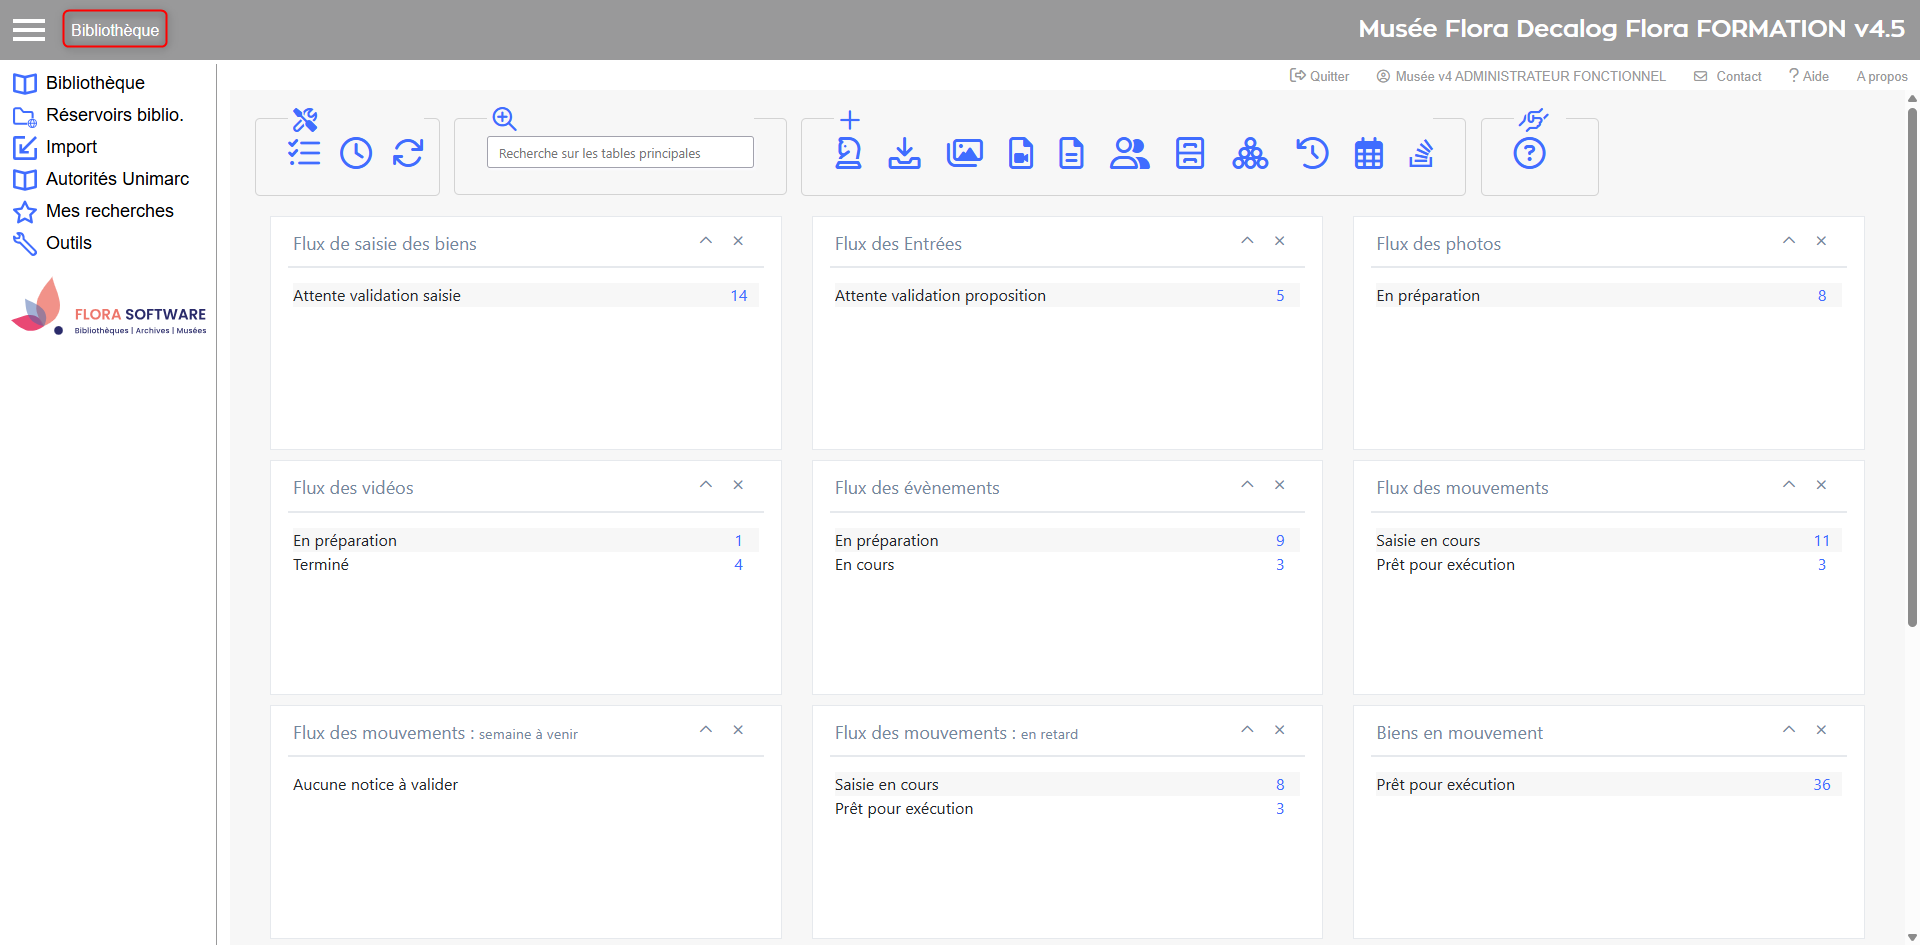Click the Recherche sur les tables principales field

click(620, 153)
